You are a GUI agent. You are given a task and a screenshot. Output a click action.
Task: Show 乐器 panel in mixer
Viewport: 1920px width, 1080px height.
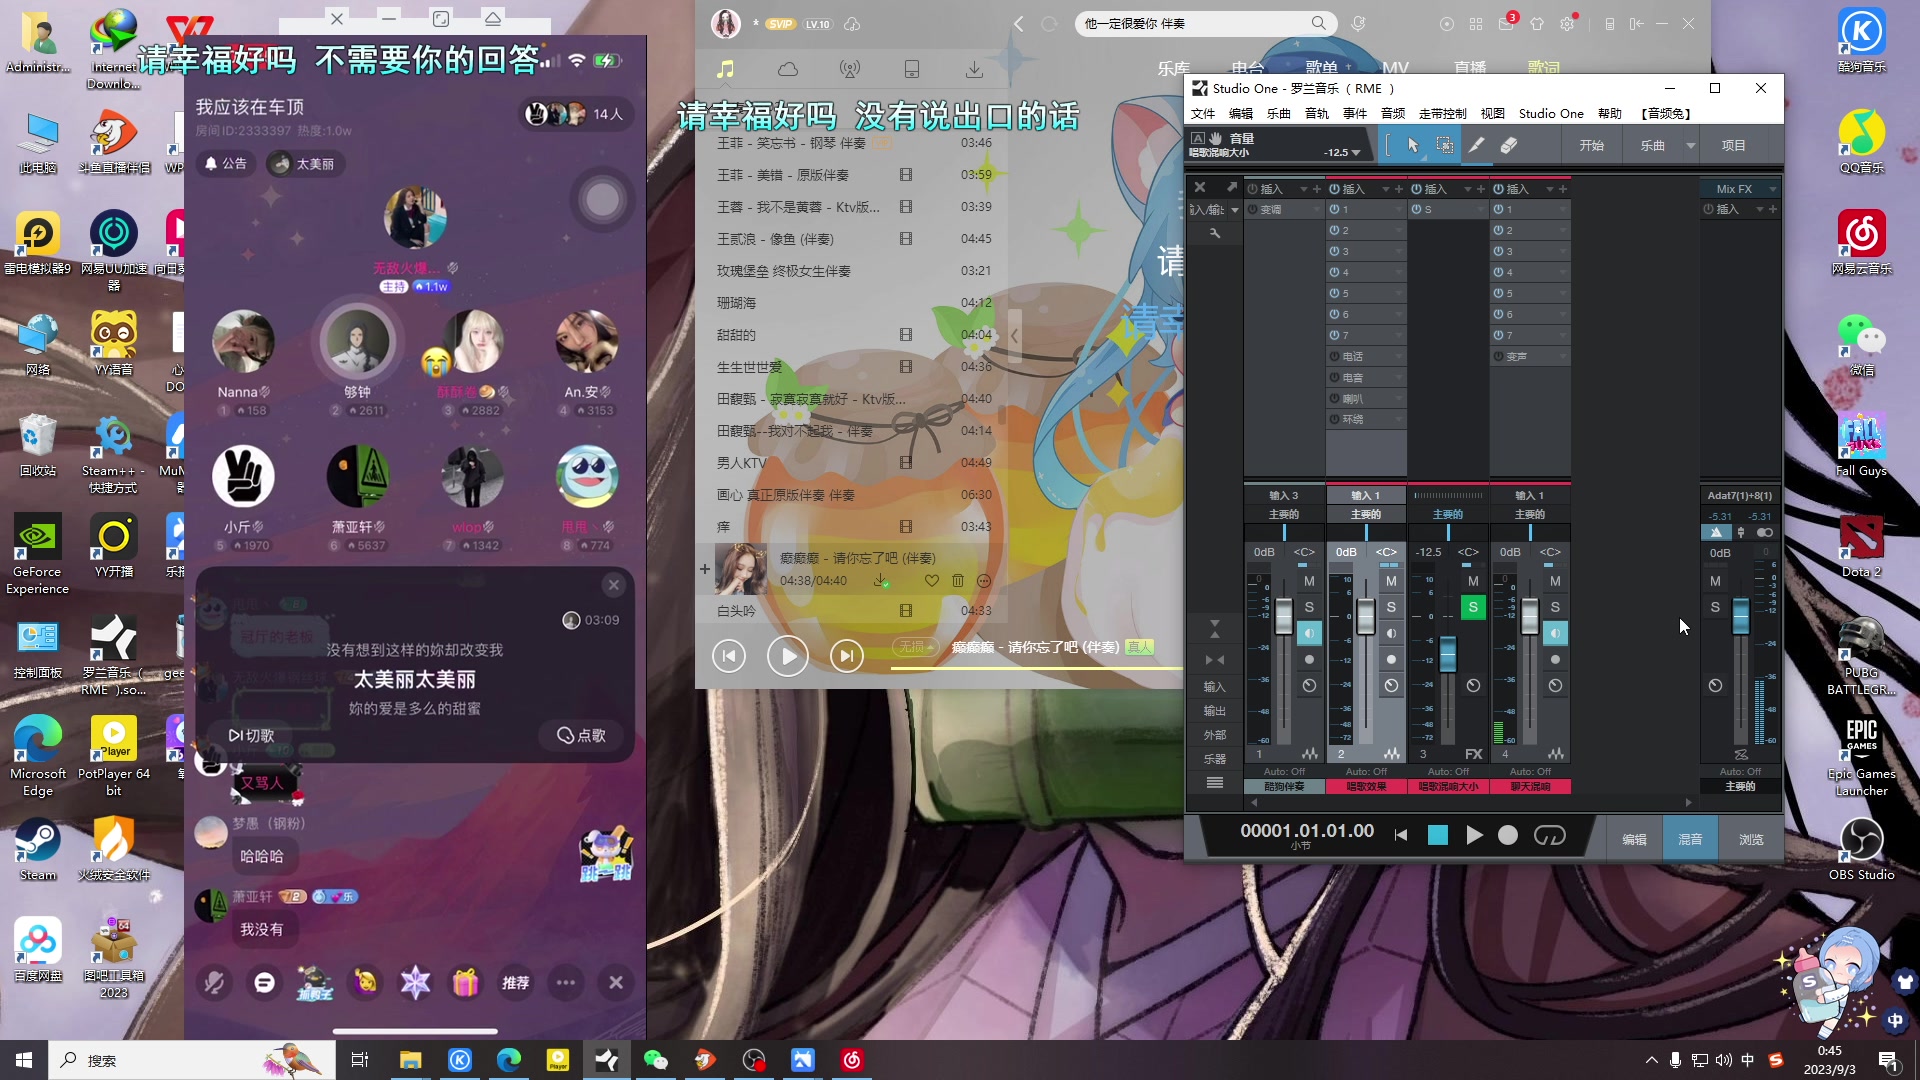pyautogui.click(x=1214, y=759)
